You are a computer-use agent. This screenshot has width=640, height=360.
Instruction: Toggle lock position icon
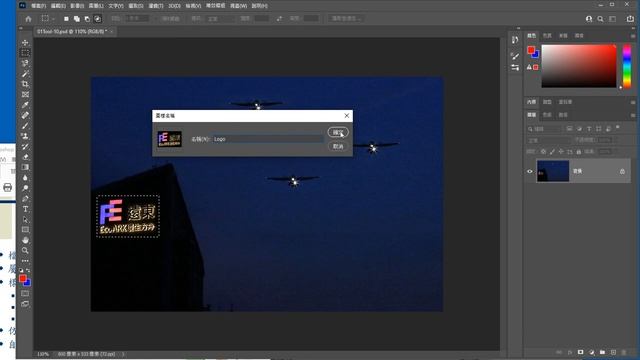tap(561, 151)
